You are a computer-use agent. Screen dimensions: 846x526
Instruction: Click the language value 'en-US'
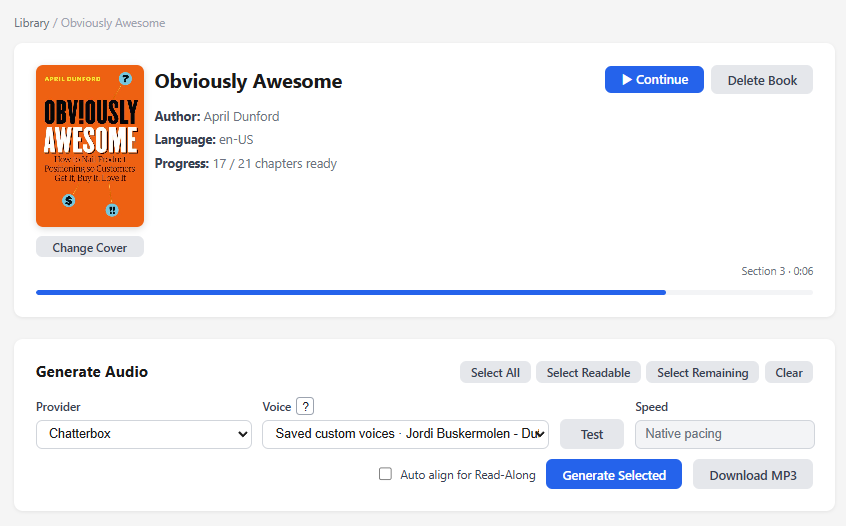(x=236, y=140)
